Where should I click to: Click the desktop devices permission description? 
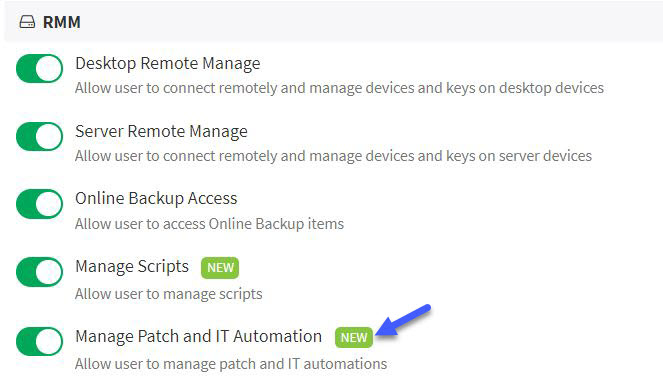(340, 88)
